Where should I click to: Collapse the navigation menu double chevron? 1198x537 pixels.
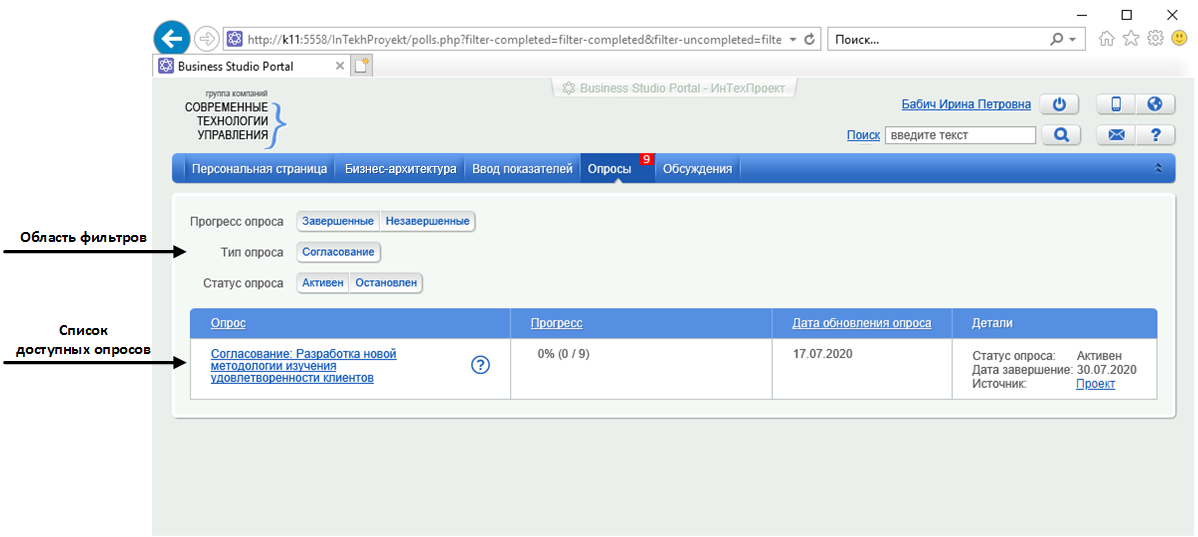(x=1159, y=169)
